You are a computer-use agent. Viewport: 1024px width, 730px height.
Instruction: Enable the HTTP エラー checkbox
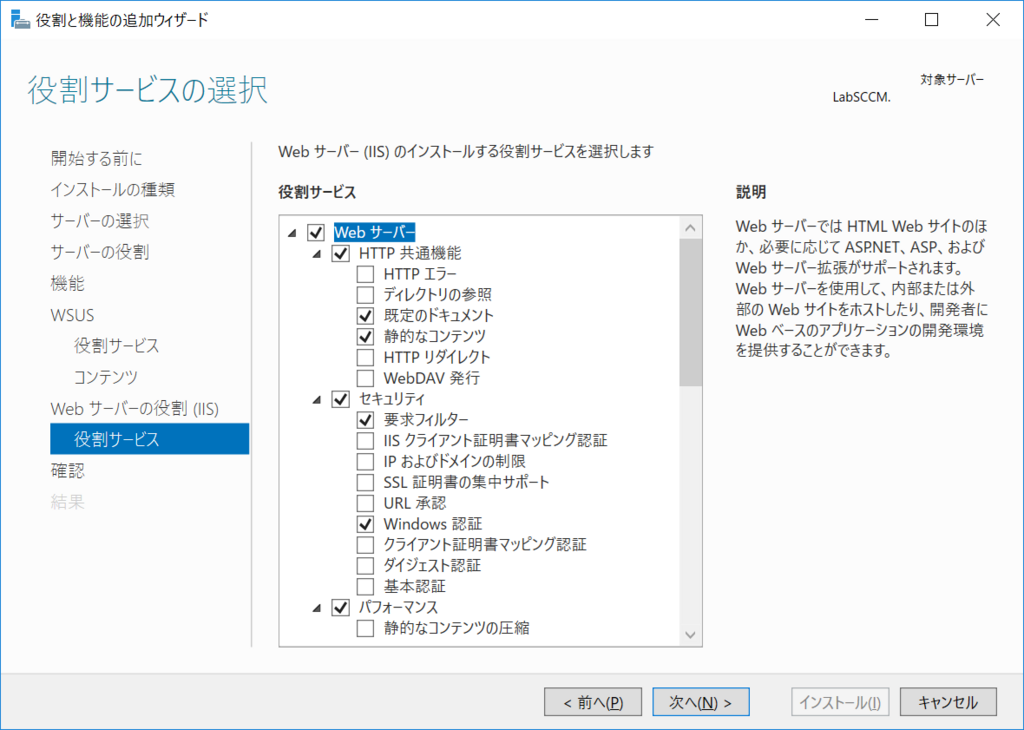point(366,274)
